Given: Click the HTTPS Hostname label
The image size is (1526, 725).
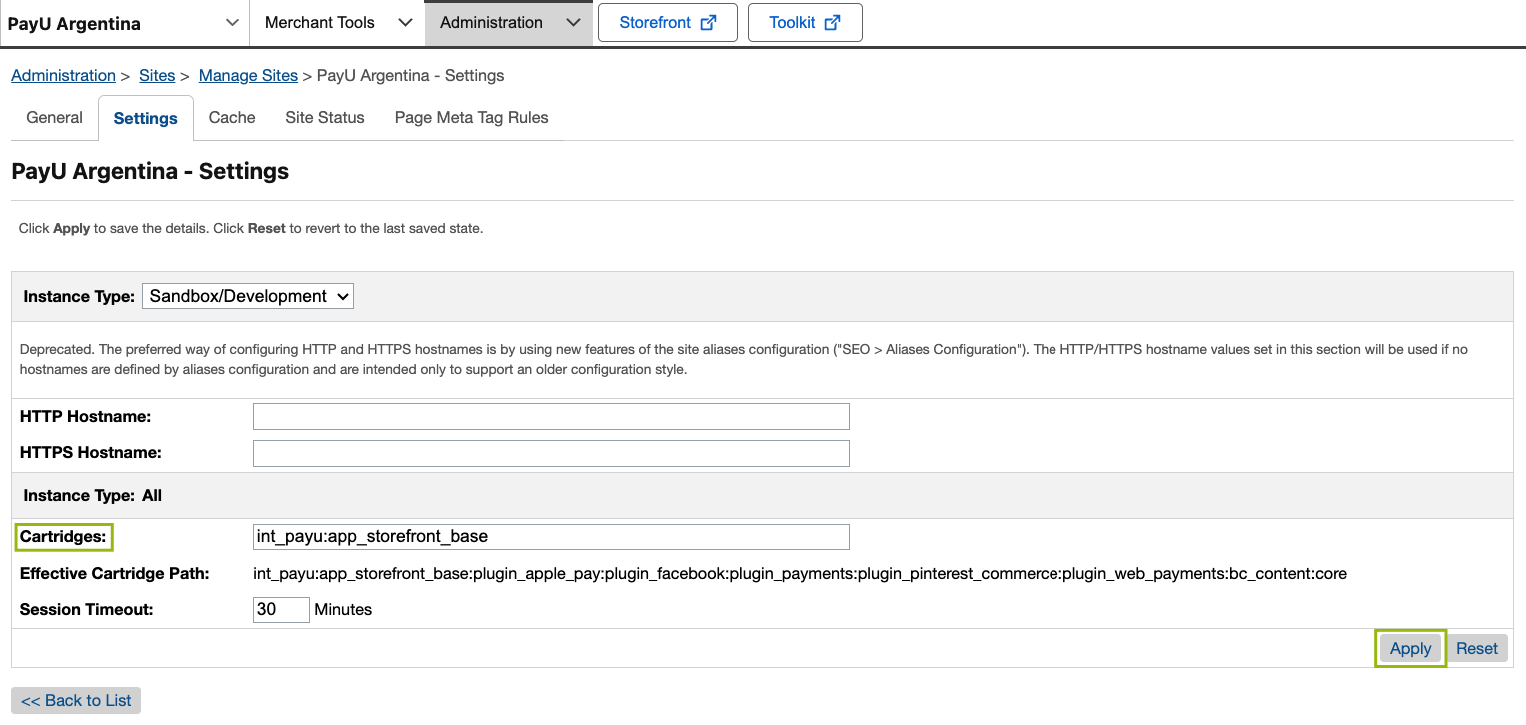Looking at the screenshot, I should pyautogui.click(x=91, y=453).
